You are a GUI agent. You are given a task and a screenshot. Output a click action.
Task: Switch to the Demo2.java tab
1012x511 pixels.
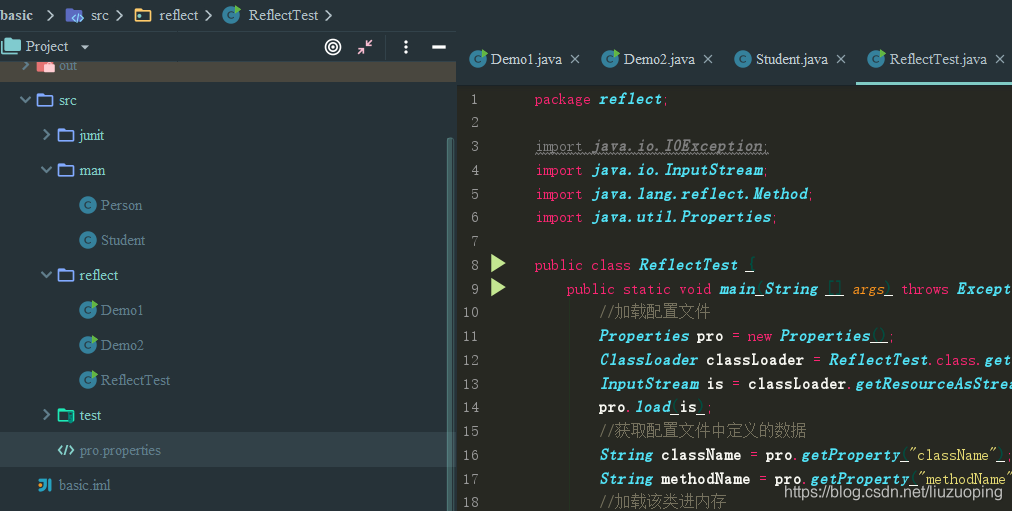[x=659, y=59]
